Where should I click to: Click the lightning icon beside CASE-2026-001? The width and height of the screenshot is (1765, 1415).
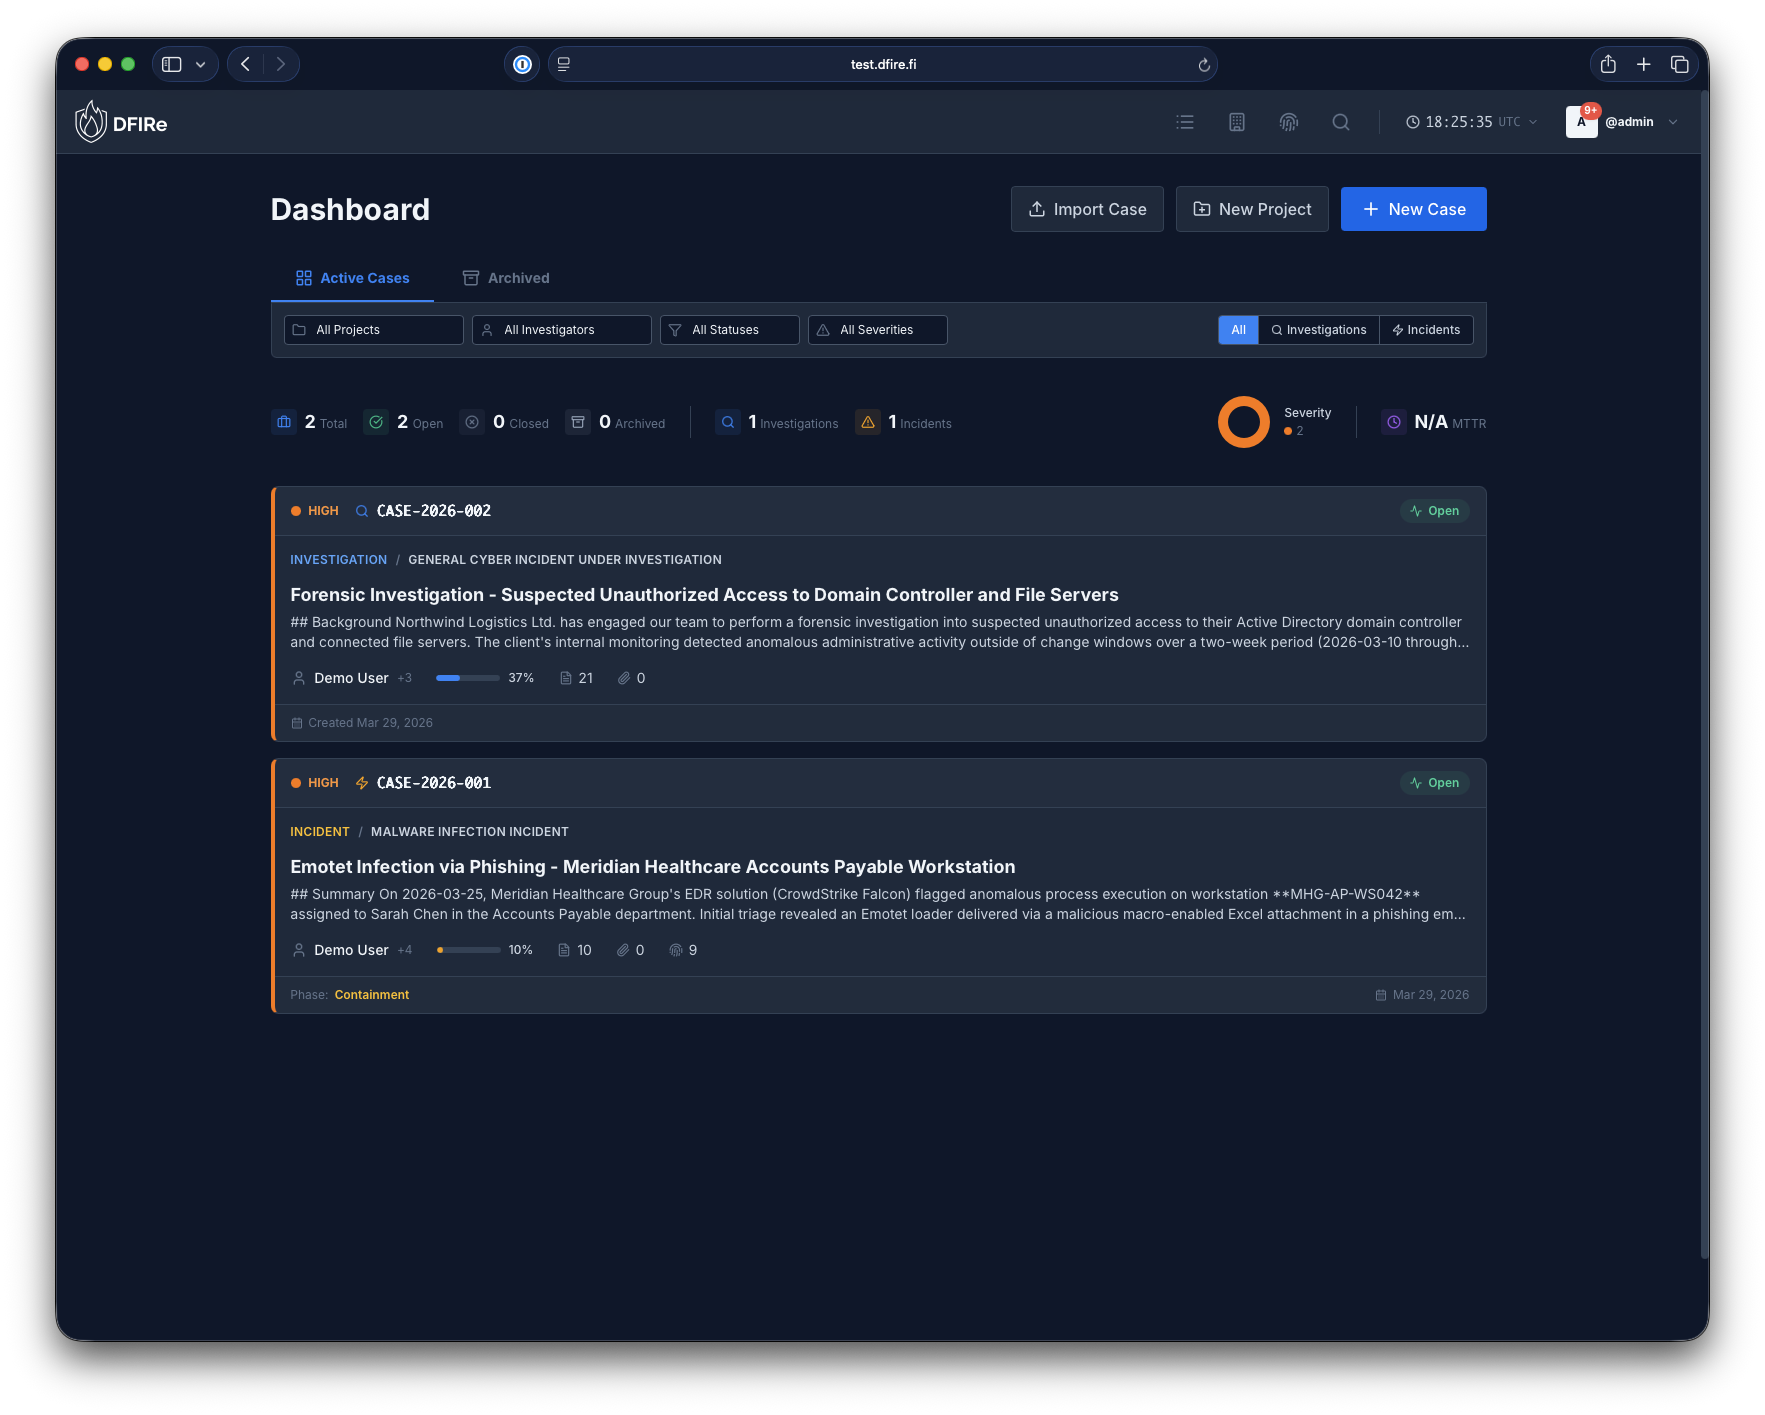[362, 783]
